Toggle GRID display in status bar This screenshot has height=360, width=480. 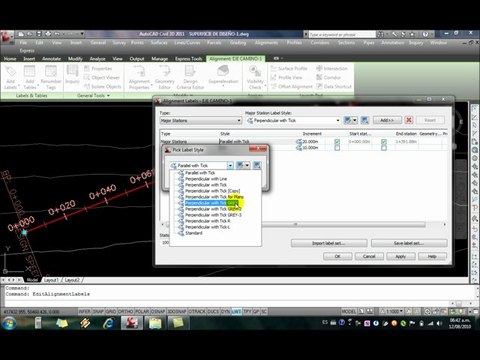111,311
